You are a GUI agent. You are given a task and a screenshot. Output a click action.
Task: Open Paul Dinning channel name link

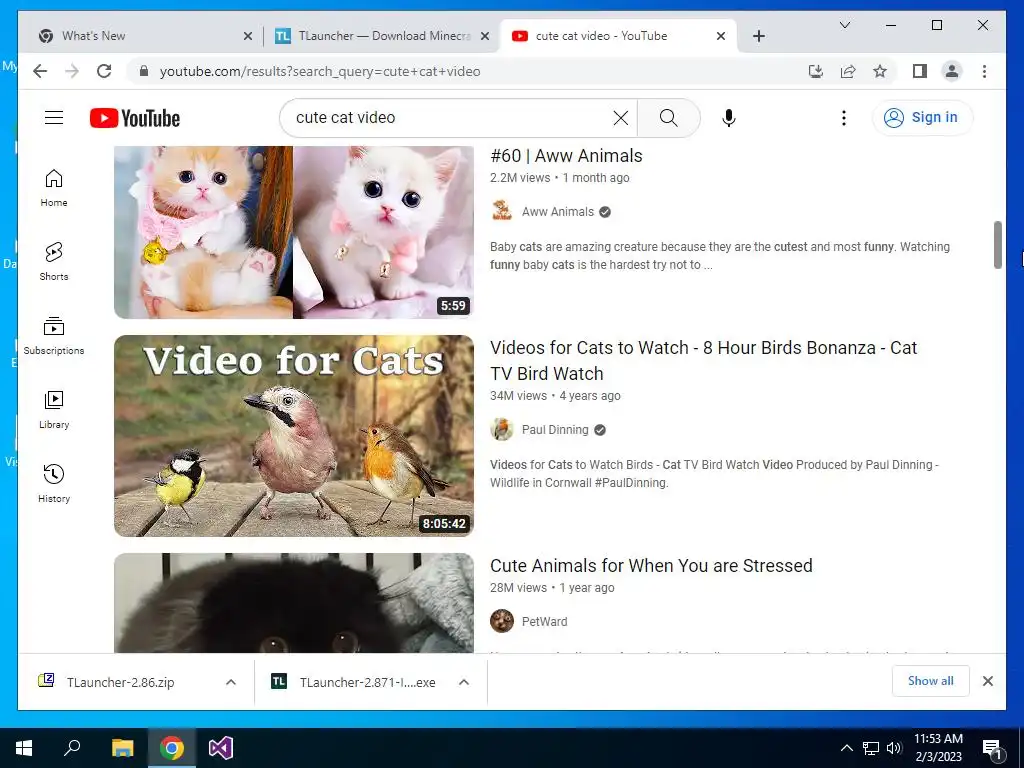tap(555, 430)
